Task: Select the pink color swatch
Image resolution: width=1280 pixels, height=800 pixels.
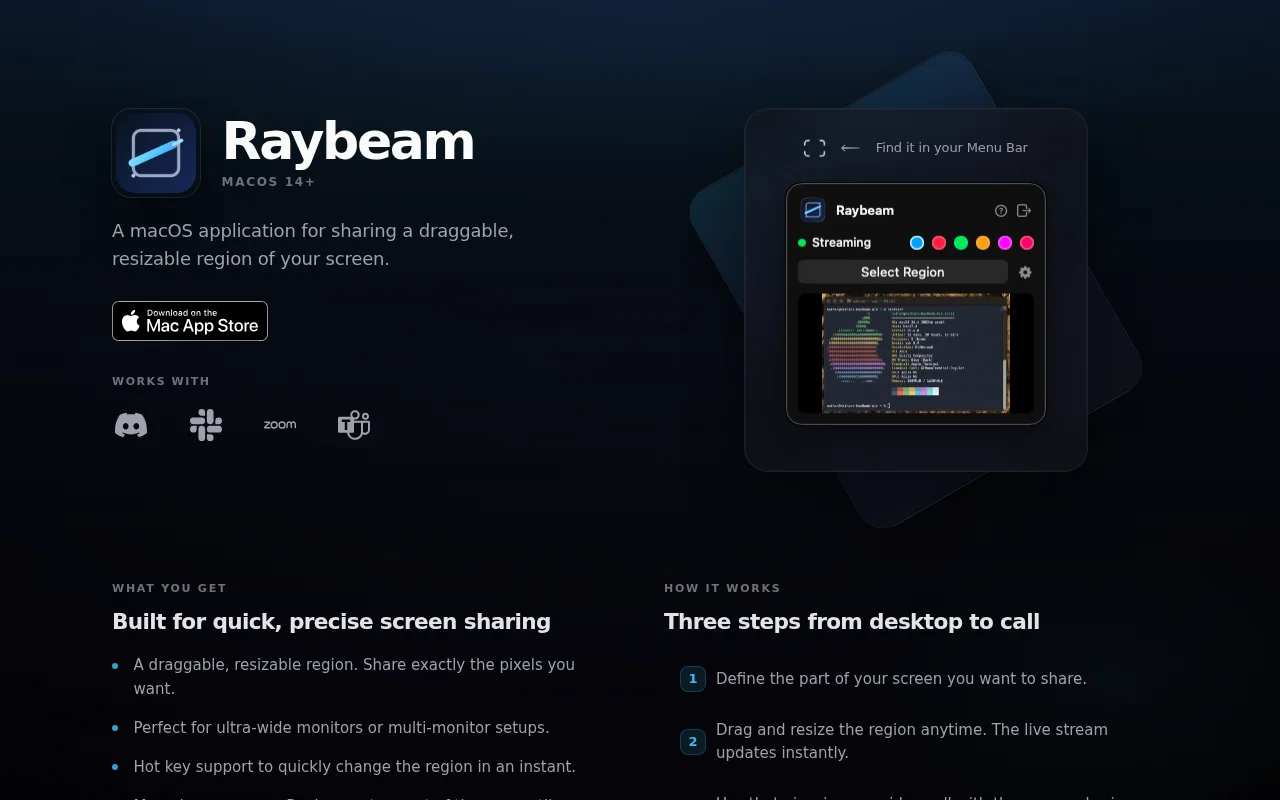Action: 1027,243
